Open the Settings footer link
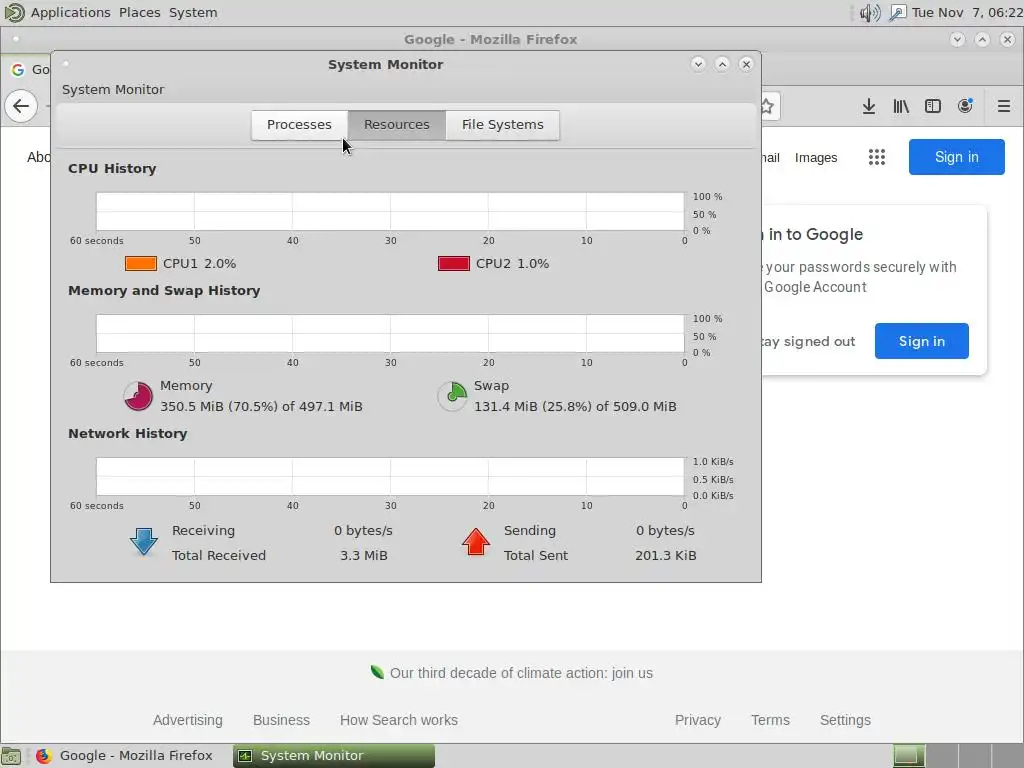The width and height of the screenshot is (1024, 768). tap(845, 720)
